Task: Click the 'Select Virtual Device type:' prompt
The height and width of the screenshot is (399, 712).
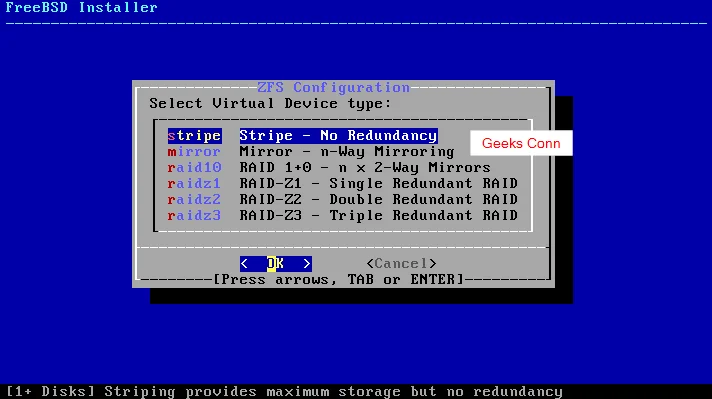Action: click(270, 104)
